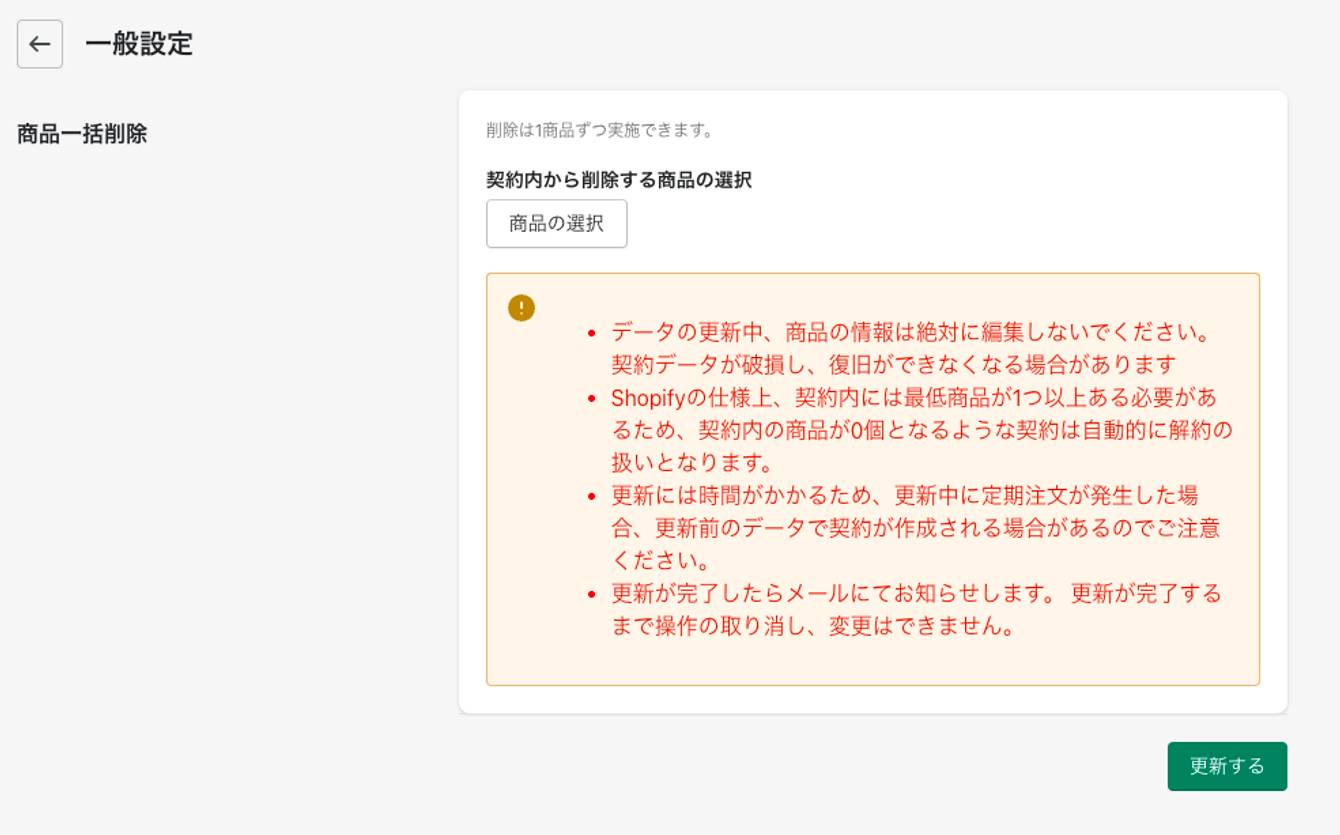The height and width of the screenshot is (835, 1340).
Task: Click the 一般設定 page heading
Action: (139, 44)
